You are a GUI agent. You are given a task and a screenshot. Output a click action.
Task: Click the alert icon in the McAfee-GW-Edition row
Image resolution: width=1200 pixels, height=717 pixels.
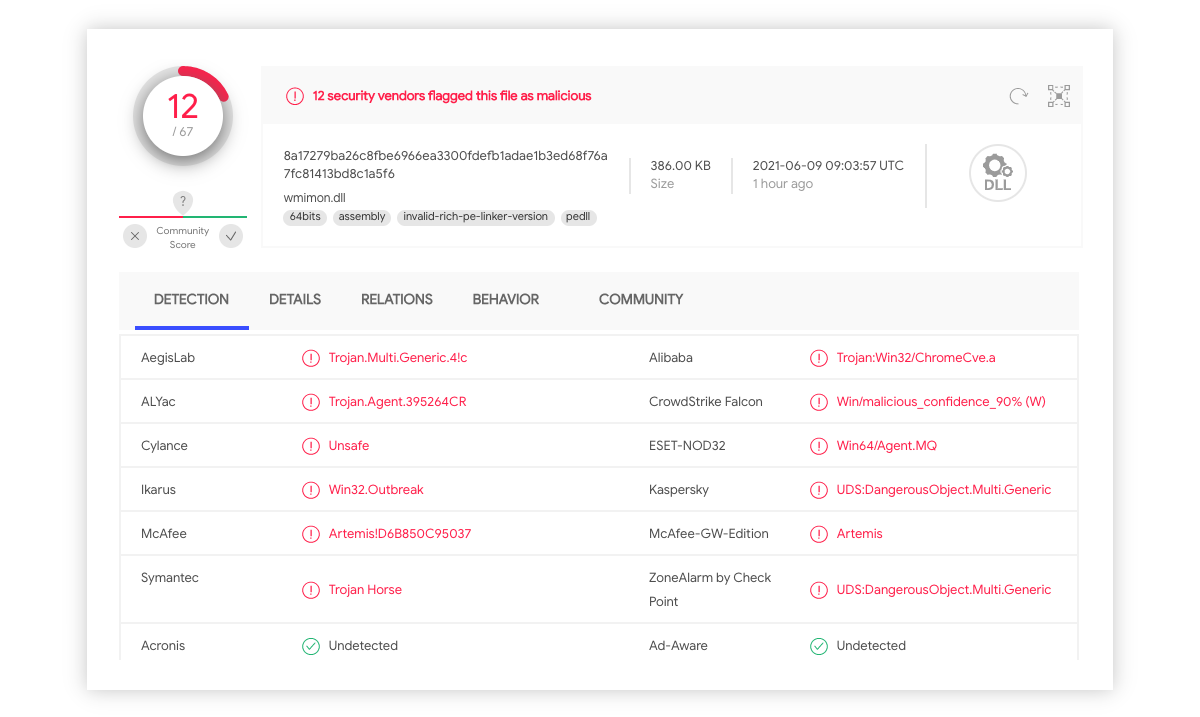(819, 534)
